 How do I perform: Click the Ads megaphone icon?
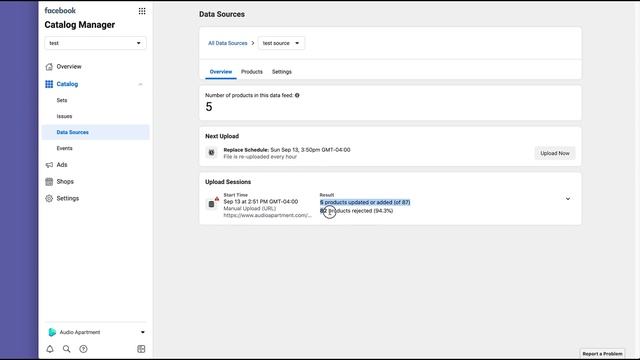49,165
